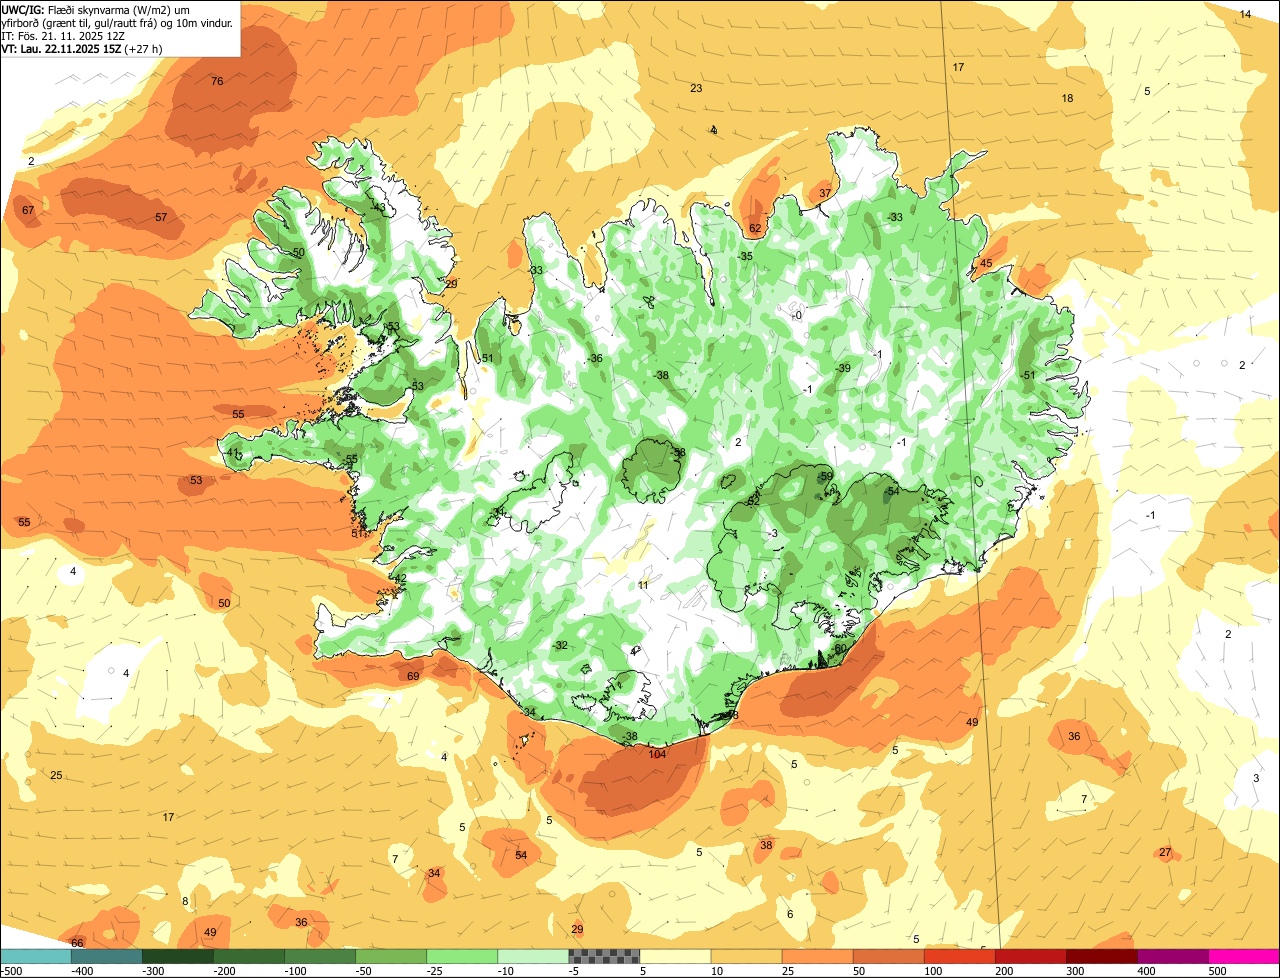The width and height of the screenshot is (1280, 978).
Task: Click the value 62 off the north coast
Action: pyautogui.click(x=755, y=228)
